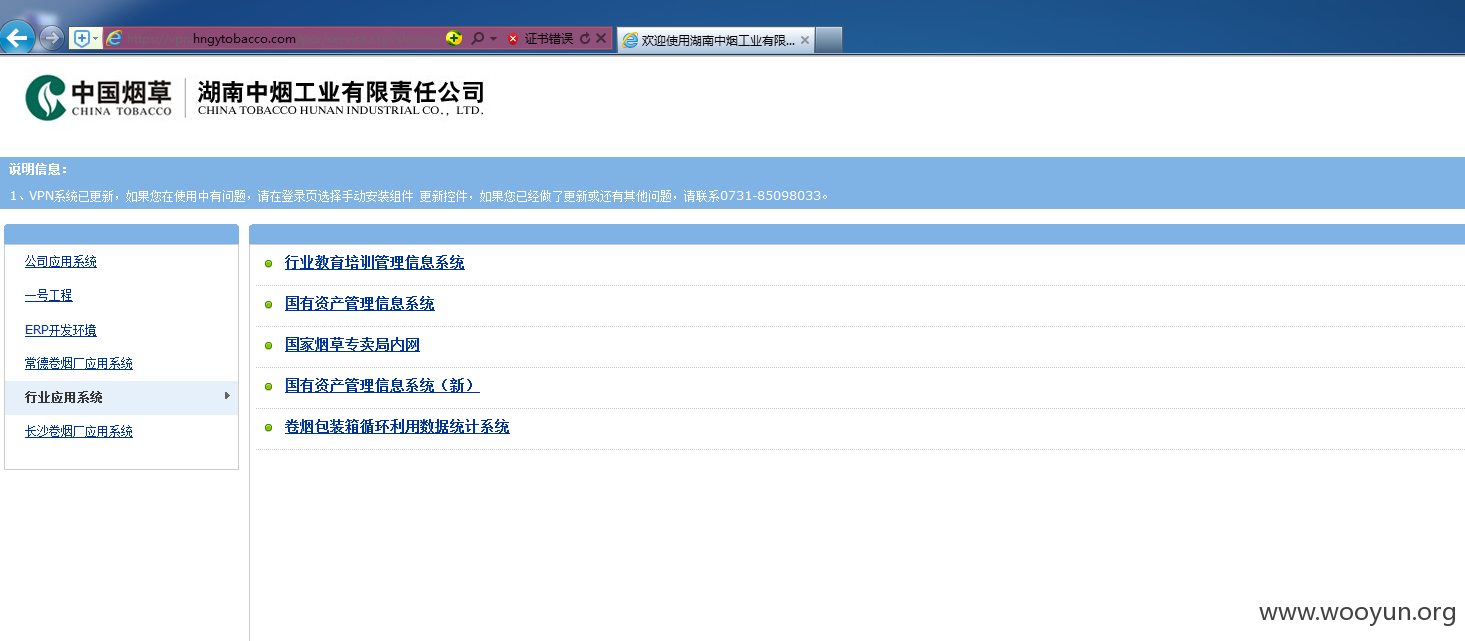Screen dimensions: 1465x641
Task: Open 卷烟包装箱循环利用数据统计系统 link
Action: pyautogui.click(x=397, y=427)
